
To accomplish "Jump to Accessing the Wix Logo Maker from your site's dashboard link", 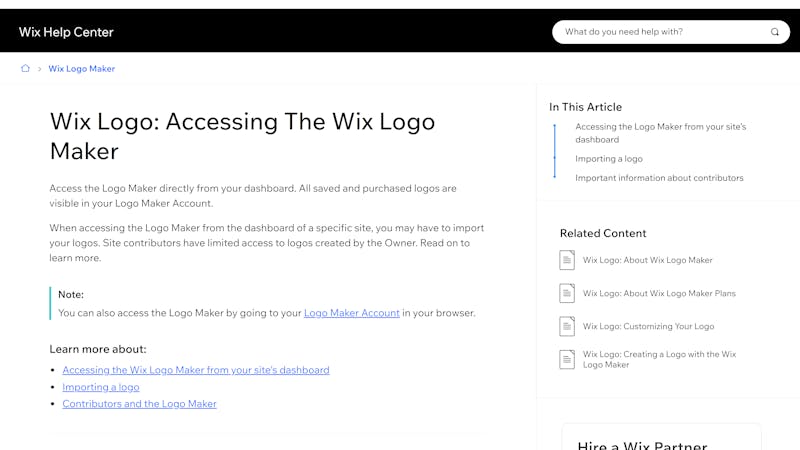I will click(196, 370).
